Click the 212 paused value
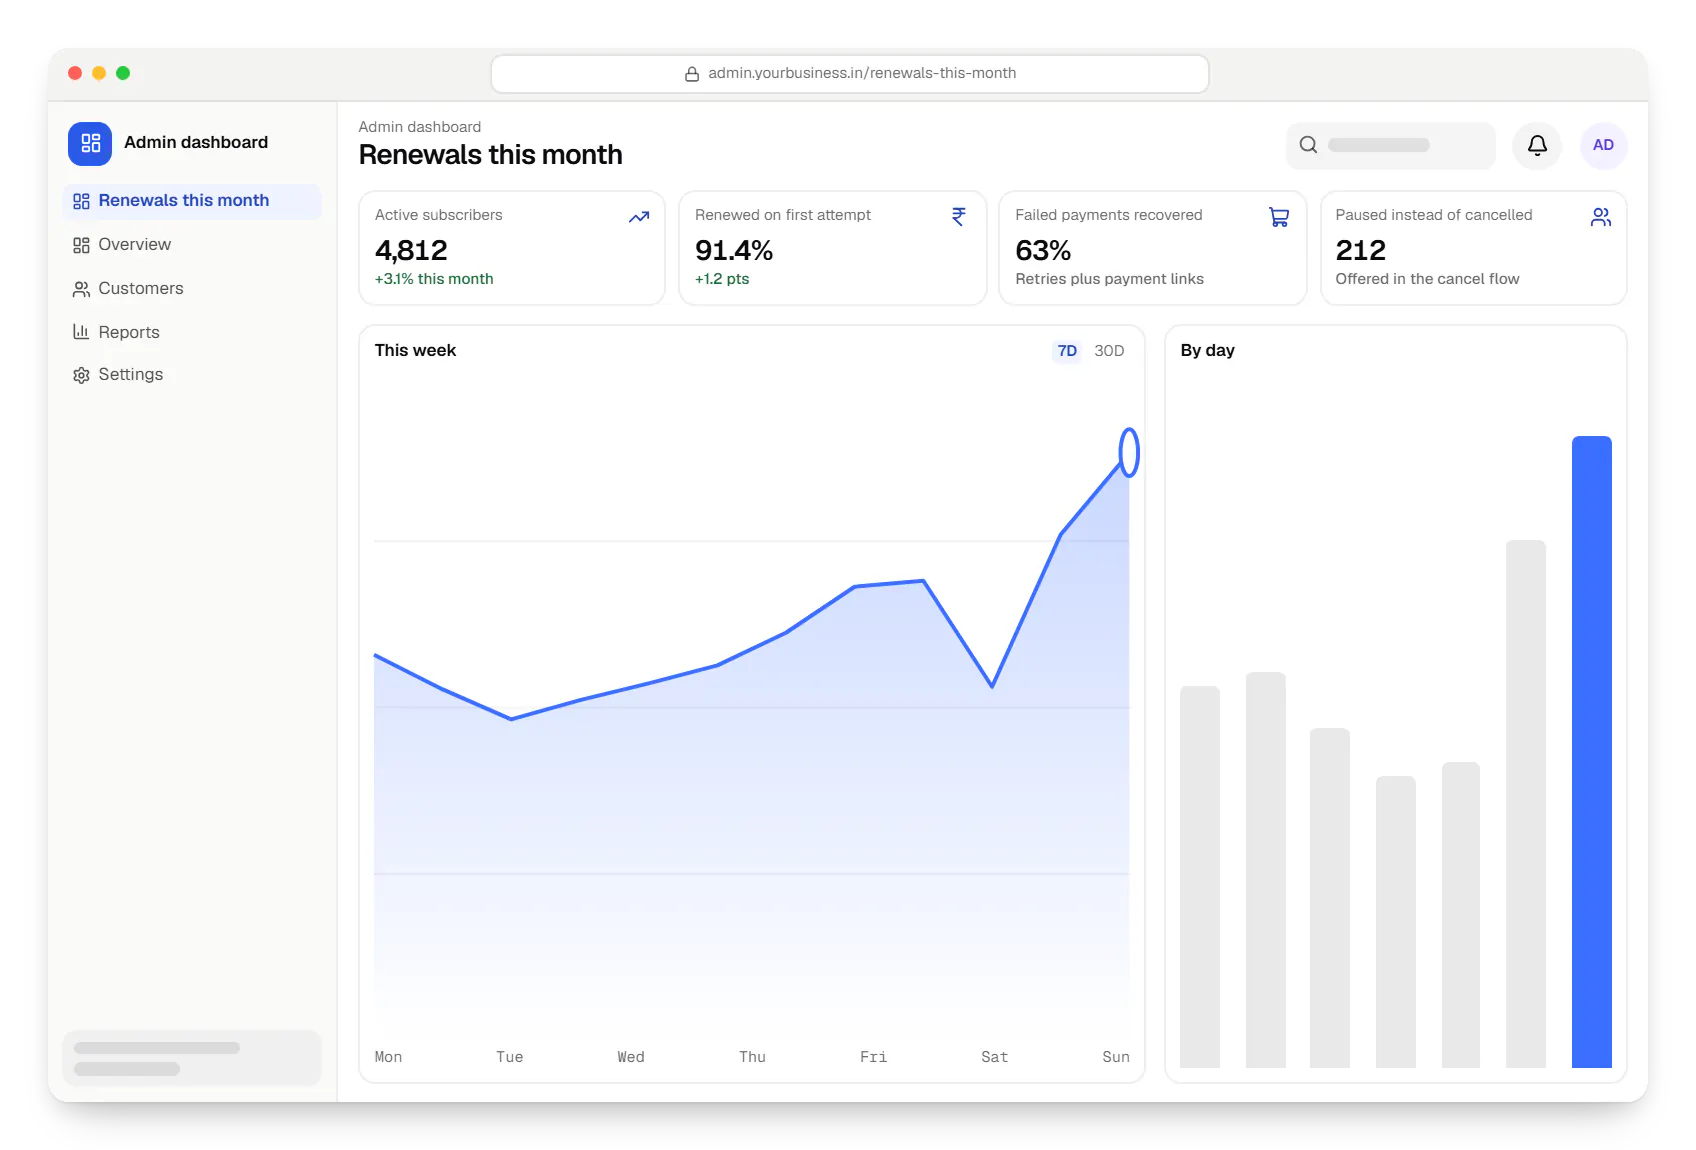Screen dimensions: 1696x1150 coord(1360,250)
